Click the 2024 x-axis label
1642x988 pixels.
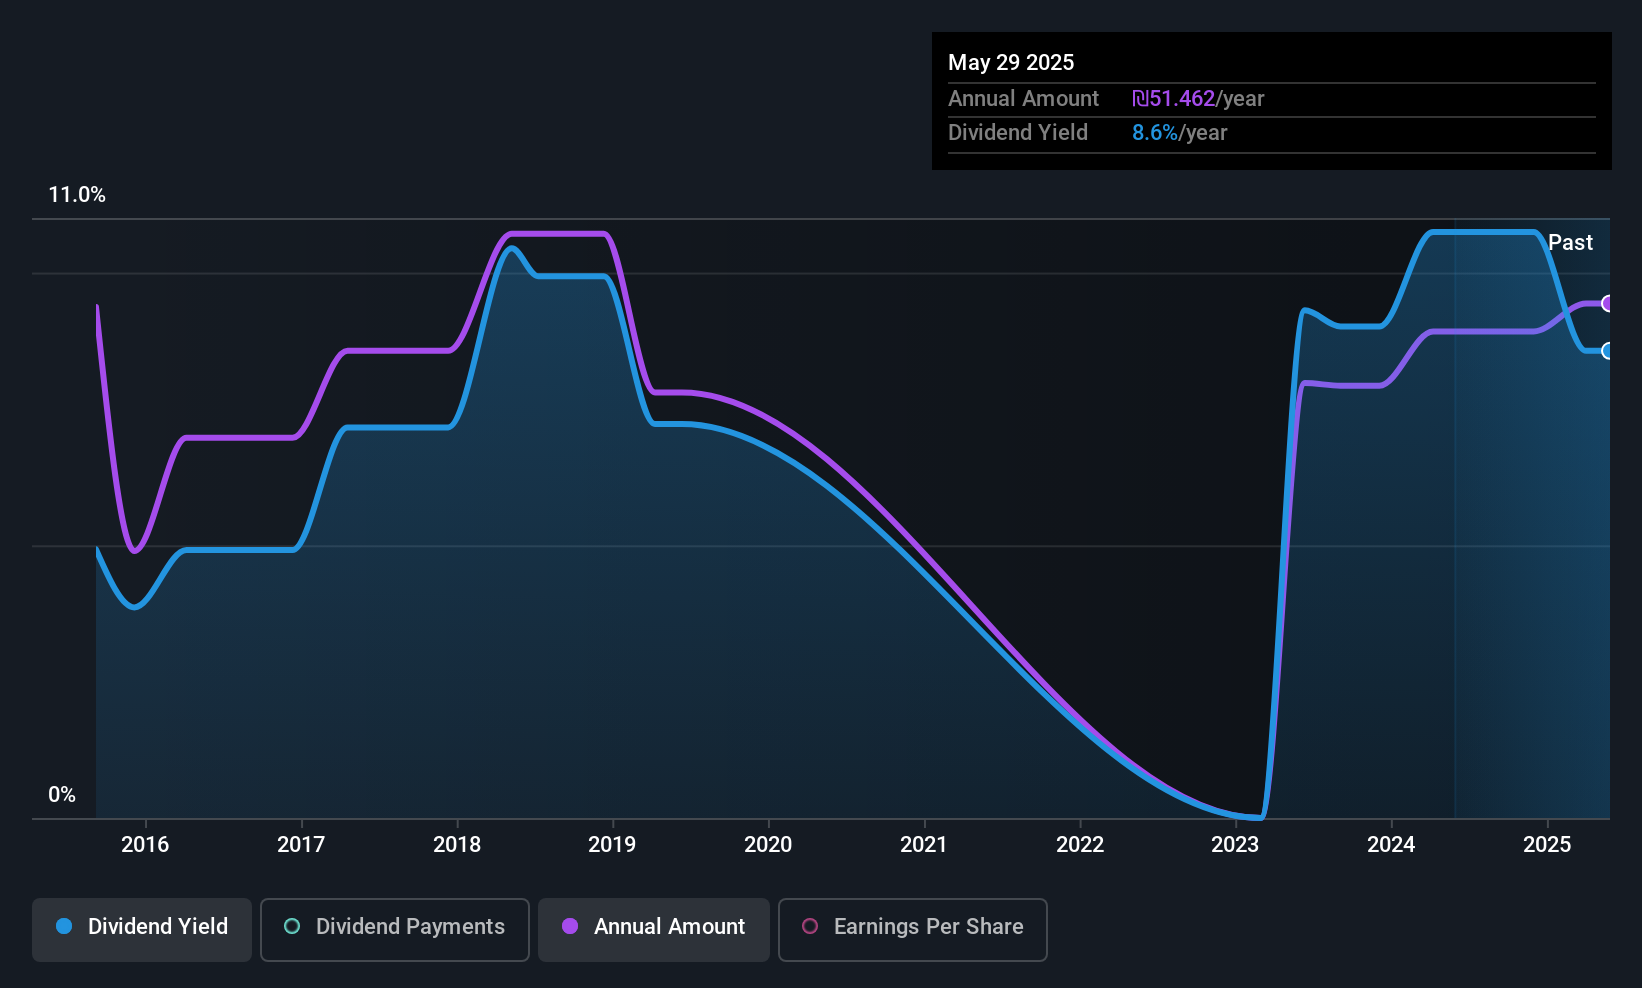pos(1391,844)
